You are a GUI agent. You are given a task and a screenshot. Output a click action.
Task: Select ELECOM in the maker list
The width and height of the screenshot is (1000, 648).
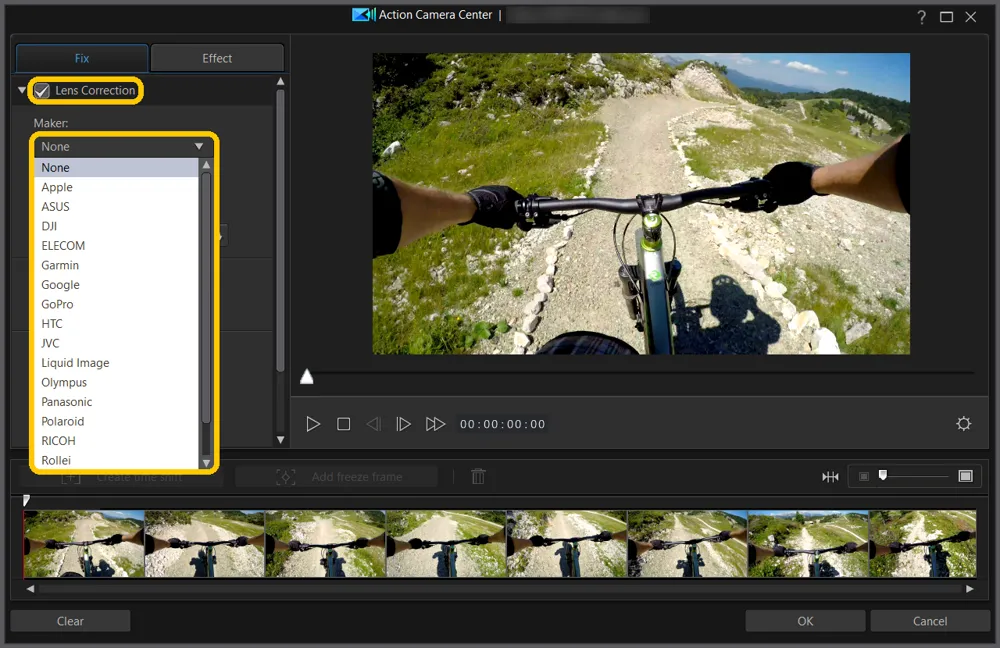(x=117, y=246)
